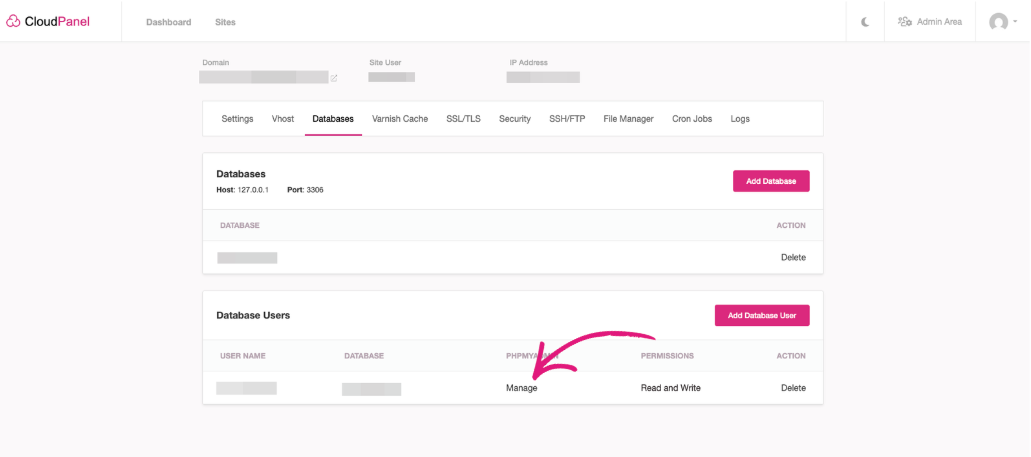Click the USER NAME column header
Viewport: 1031px width, 457px height.
tap(243, 356)
